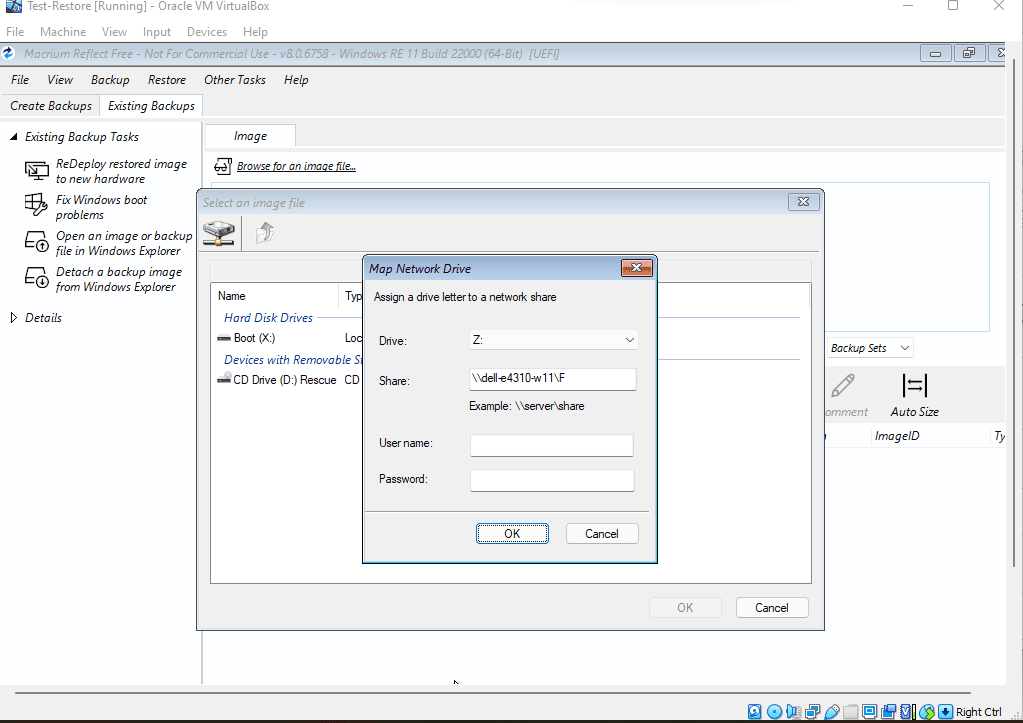Click Browse for an image file link
1023x723 pixels.
click(296, 166)
